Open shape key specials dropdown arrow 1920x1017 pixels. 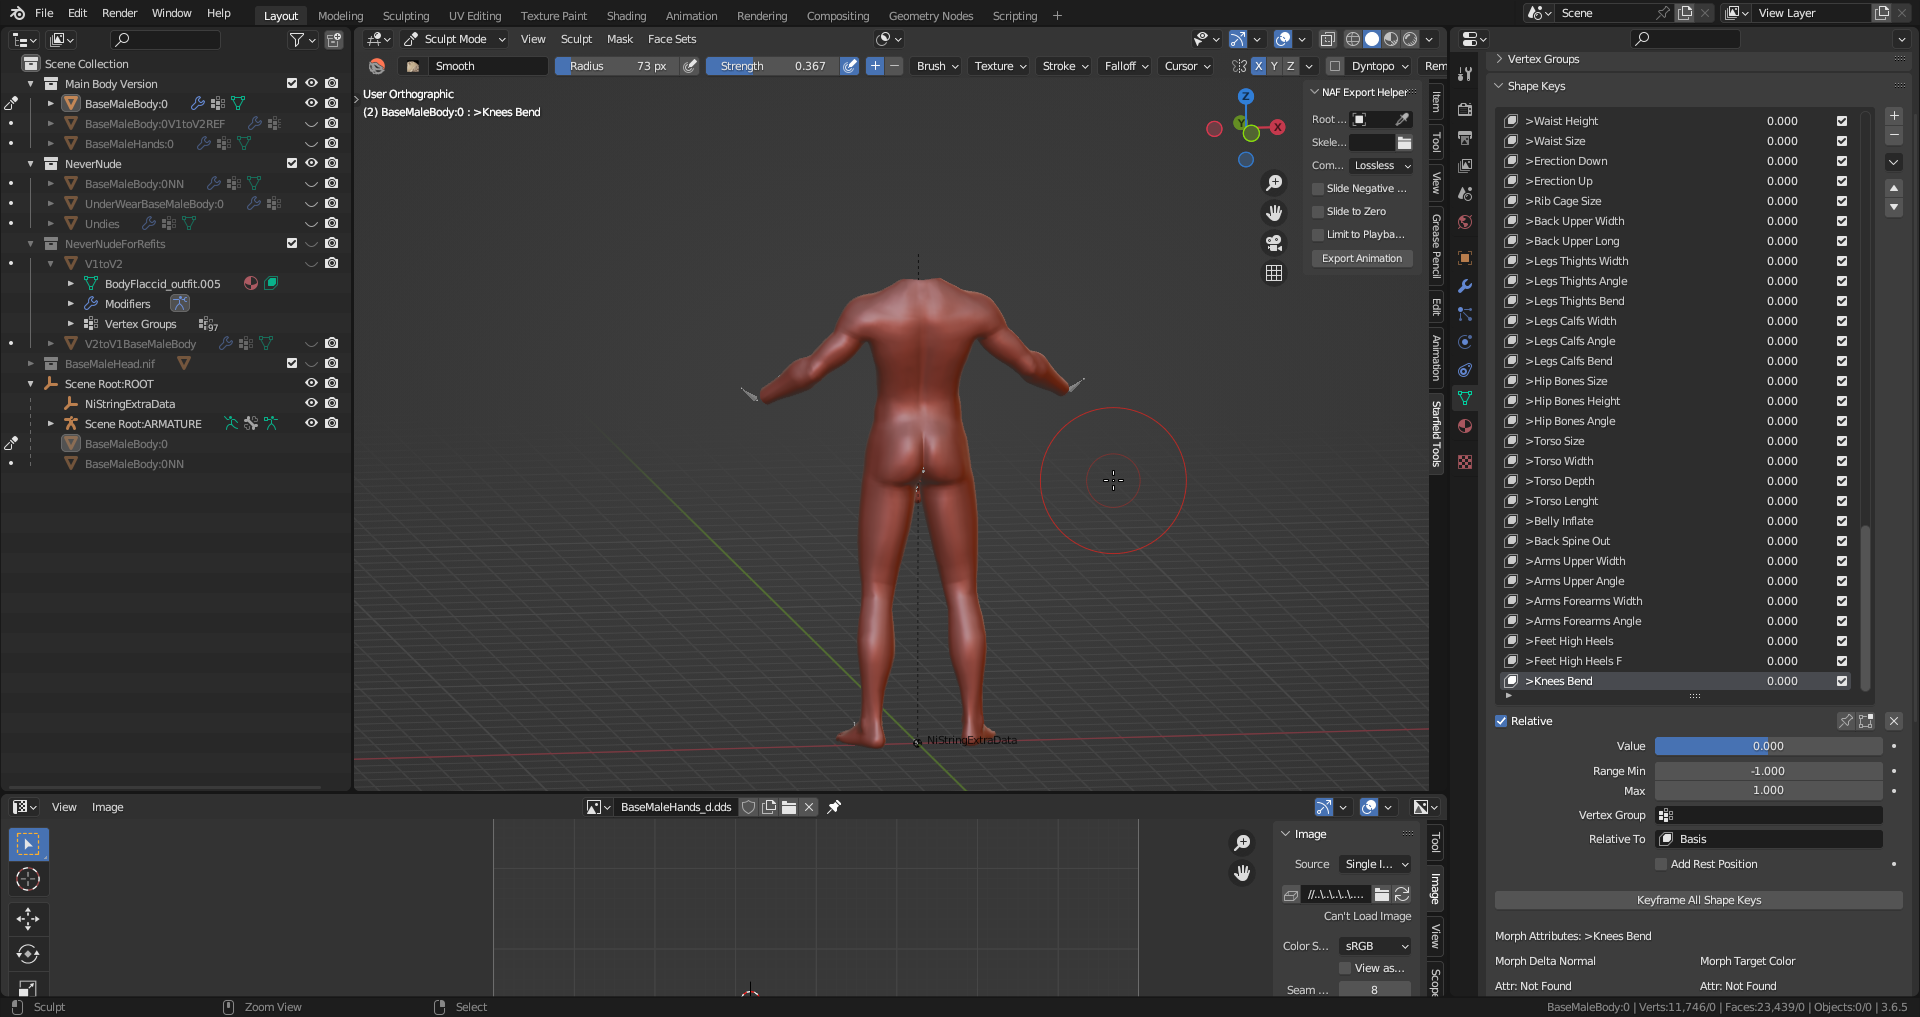1894,162
